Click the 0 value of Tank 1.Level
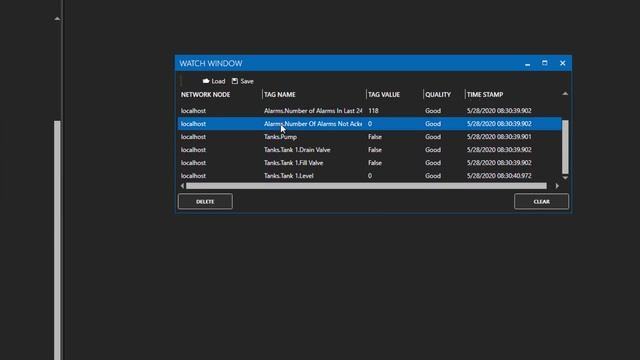This screenshot has height=360, width=640. click(x=370, y=176)
